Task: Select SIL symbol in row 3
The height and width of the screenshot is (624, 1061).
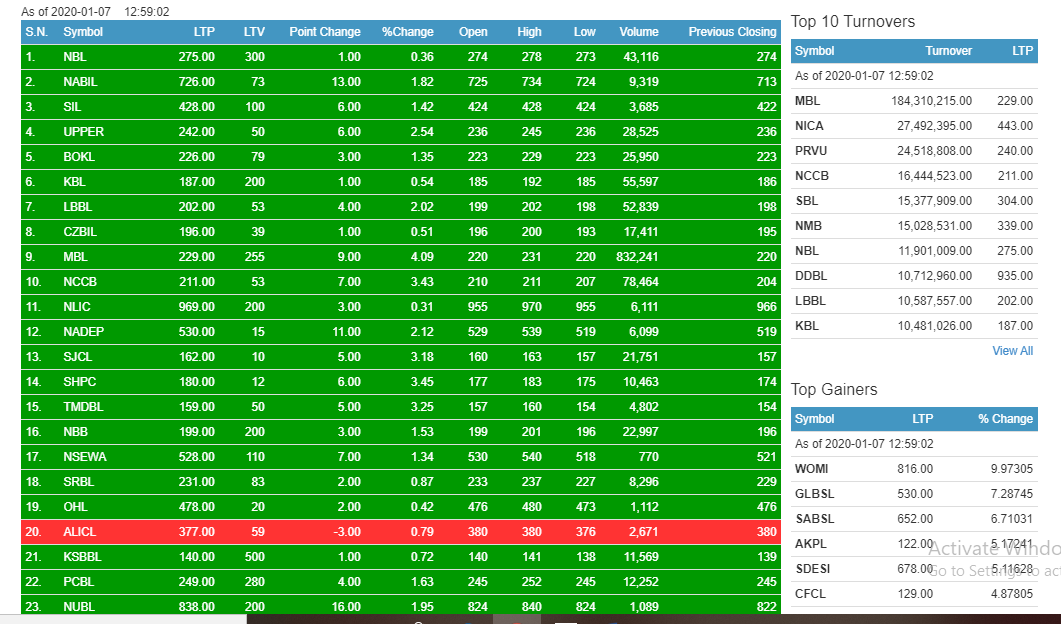Action: (72, 107)
